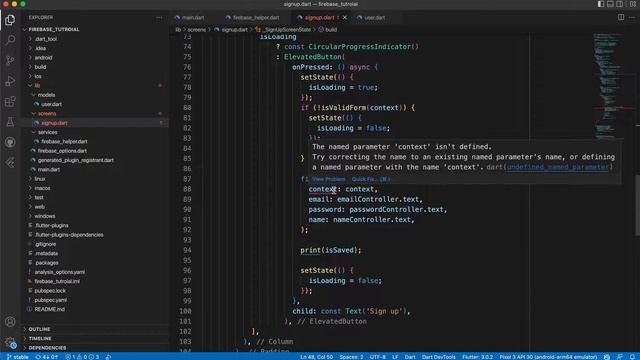Toggle panel layout icon in title bar
This screenshot has width=640, height=360.
(x=610, y=4)
